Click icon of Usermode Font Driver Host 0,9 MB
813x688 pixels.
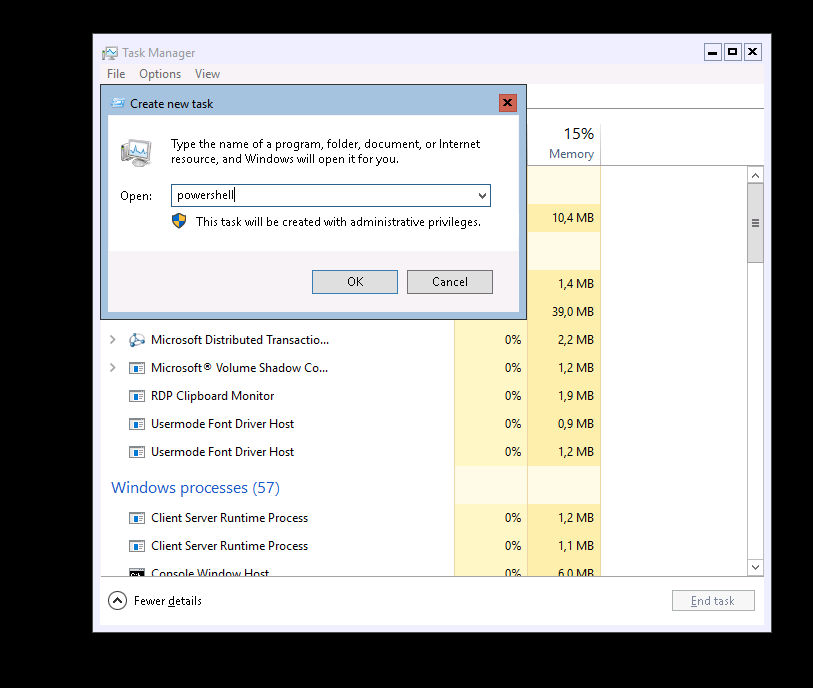click(137, 424)
